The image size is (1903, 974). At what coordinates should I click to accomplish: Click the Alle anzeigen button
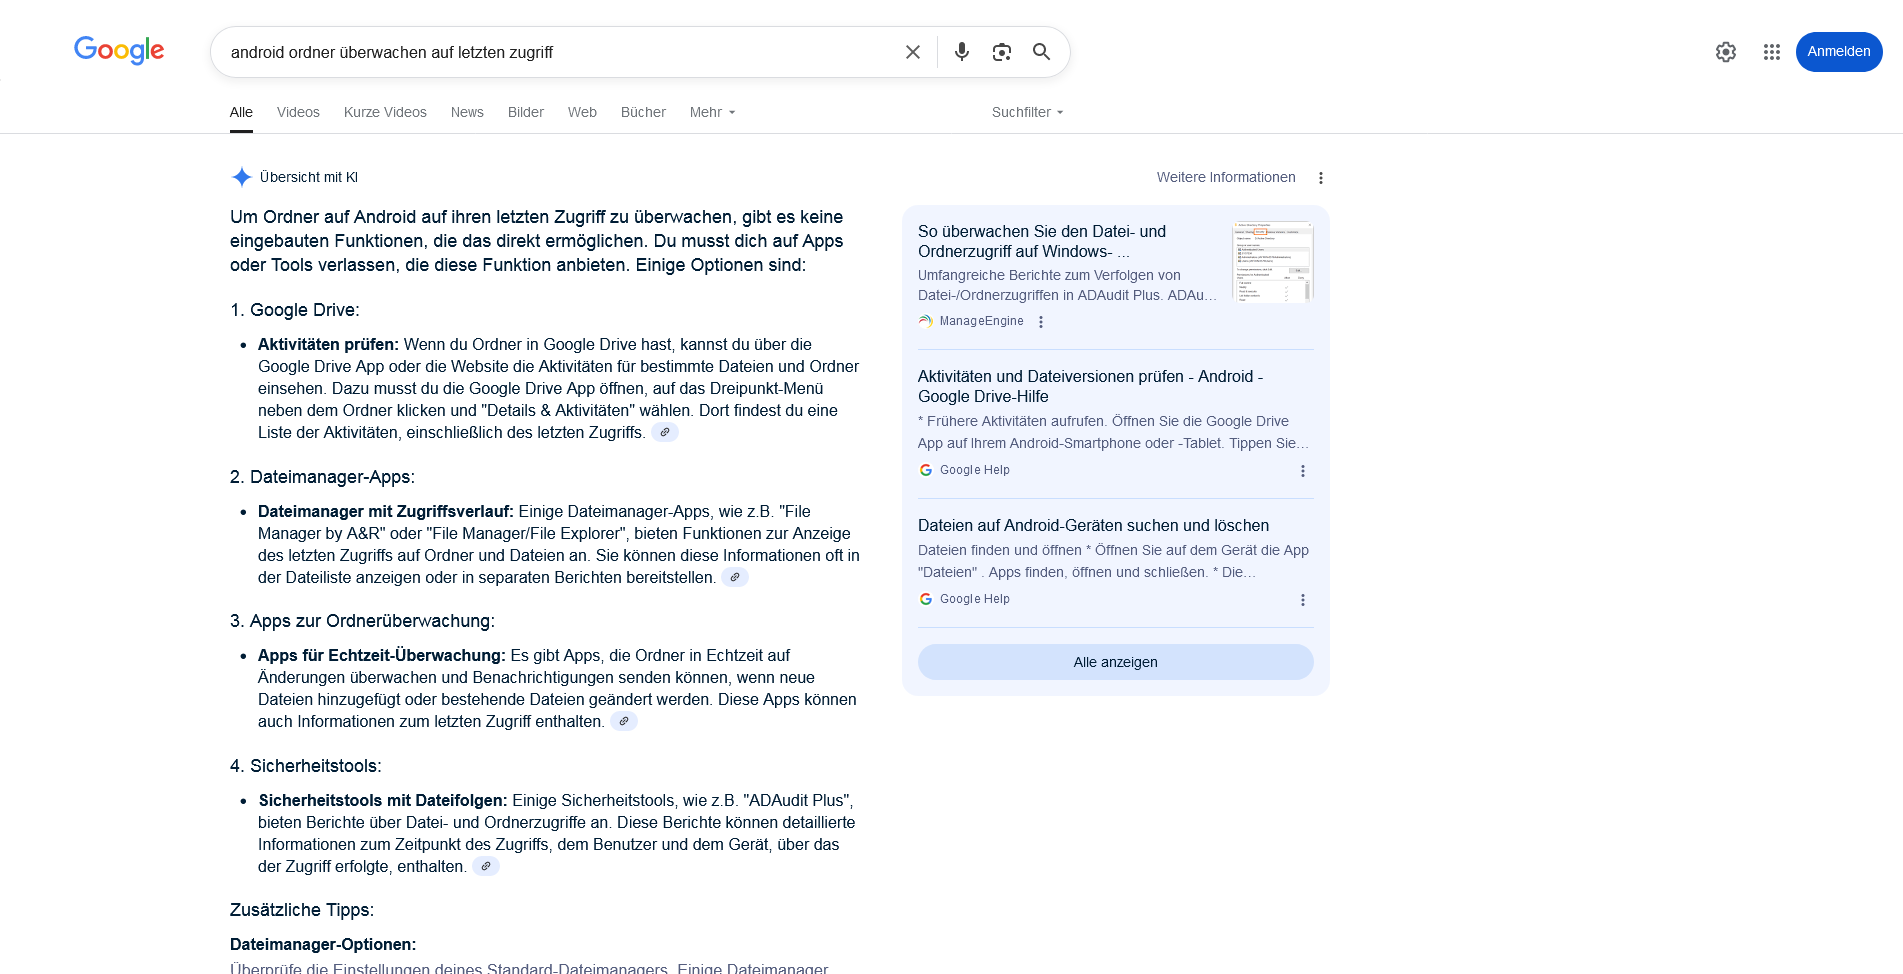(1114, 661)
